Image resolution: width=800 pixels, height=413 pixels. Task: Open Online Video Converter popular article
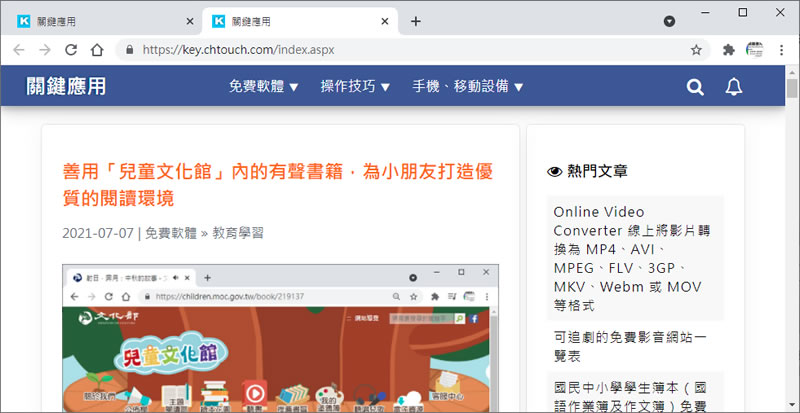[635, 258]
